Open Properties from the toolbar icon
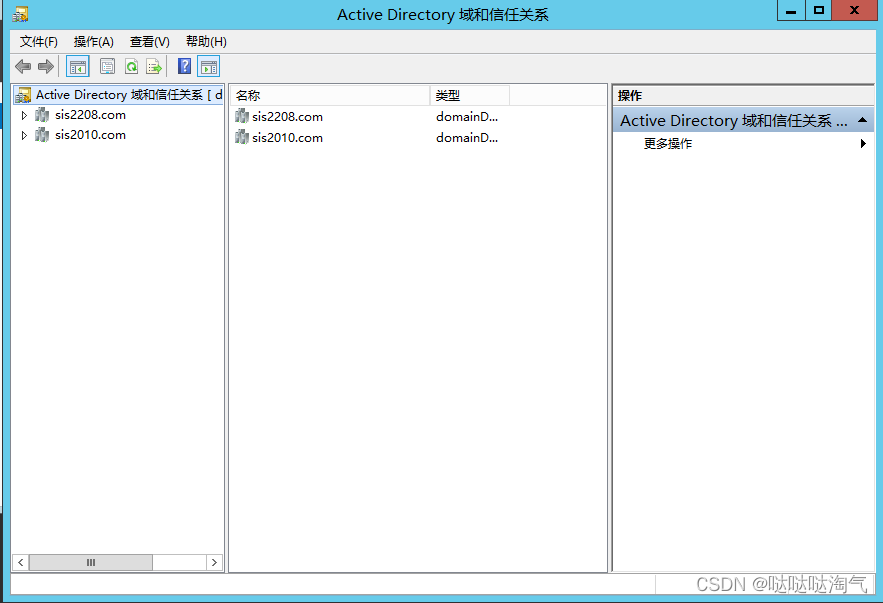This screenshot has width=883, height=603. click(107, 66)
